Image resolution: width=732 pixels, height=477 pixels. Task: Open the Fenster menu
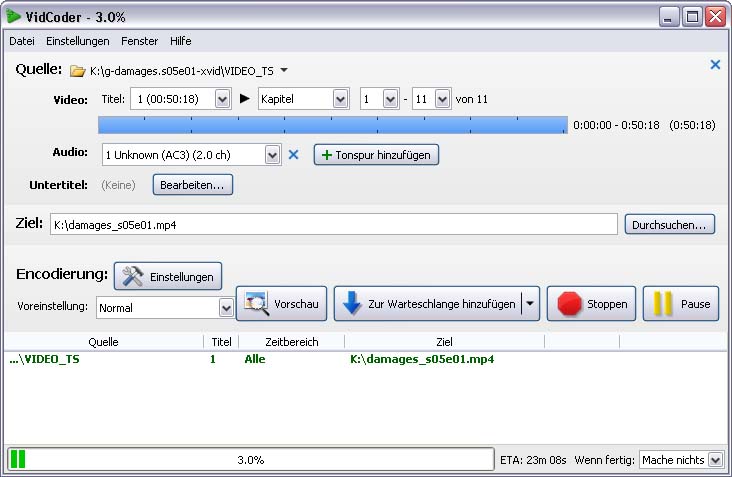(140, 41)
